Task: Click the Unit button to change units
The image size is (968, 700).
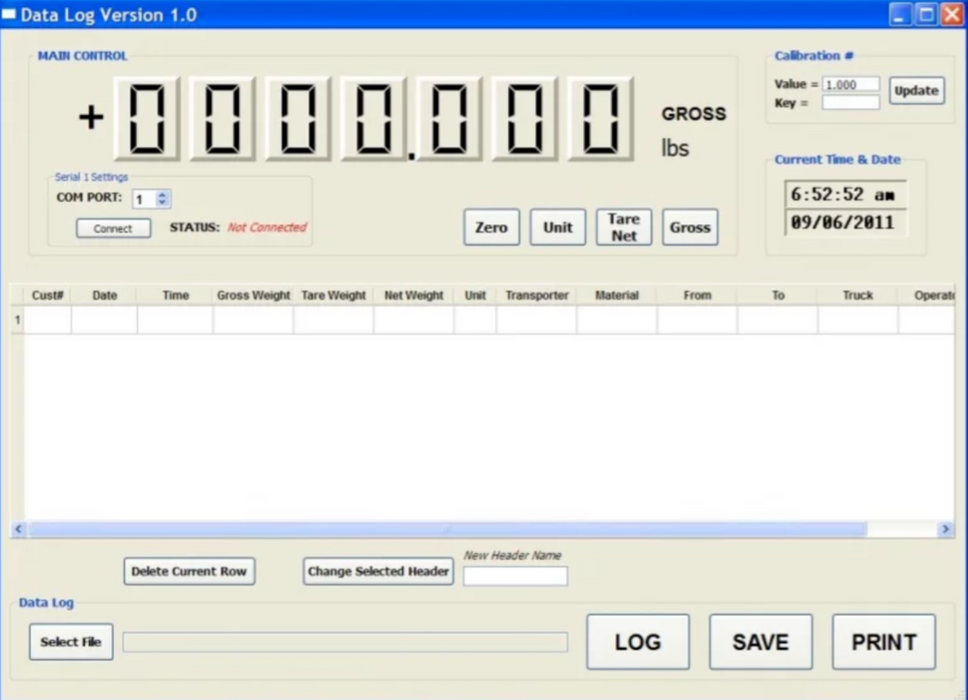Action: [x=557, y=227]
